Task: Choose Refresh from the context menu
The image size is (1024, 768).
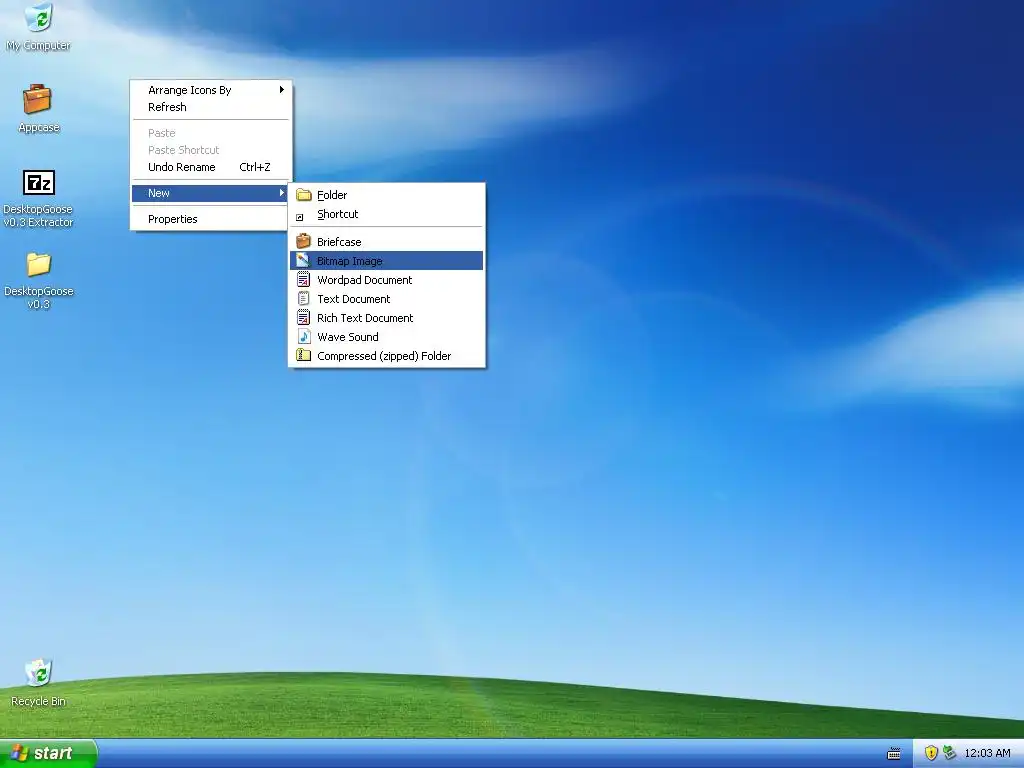Action: [211, 107]
